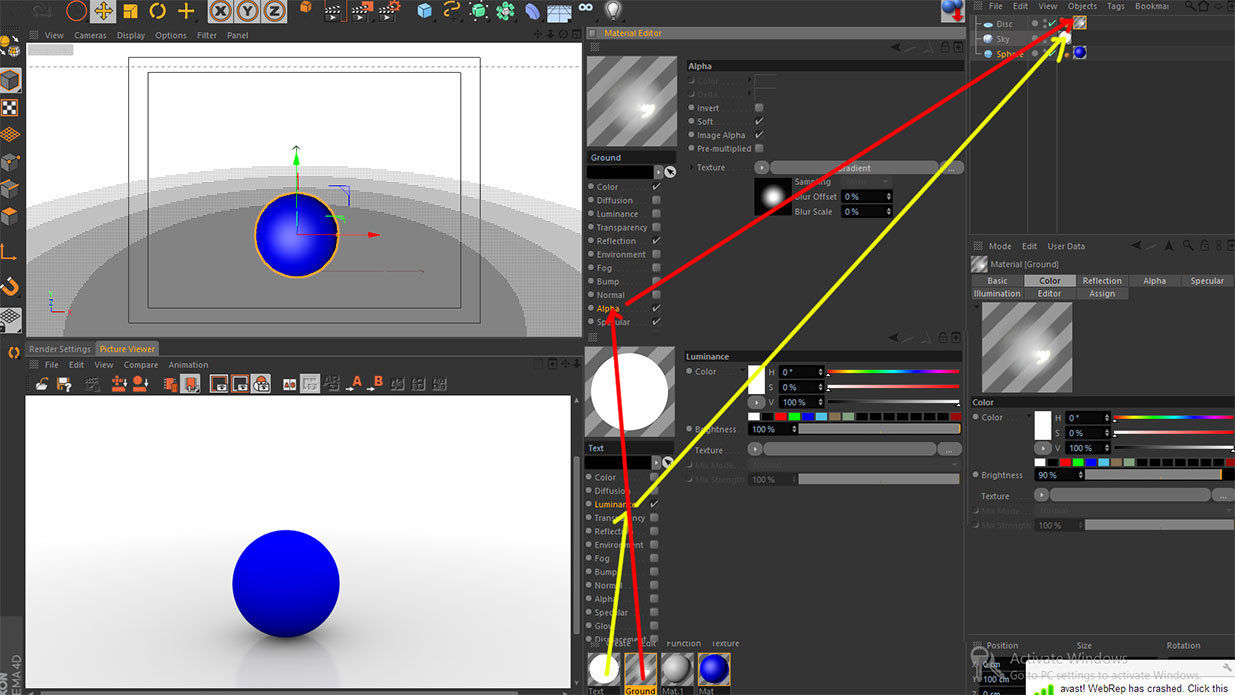Open image icon in Picture Viewer
The height and width of the screenshot is (695, 1235).
click(x=42, y=383)
